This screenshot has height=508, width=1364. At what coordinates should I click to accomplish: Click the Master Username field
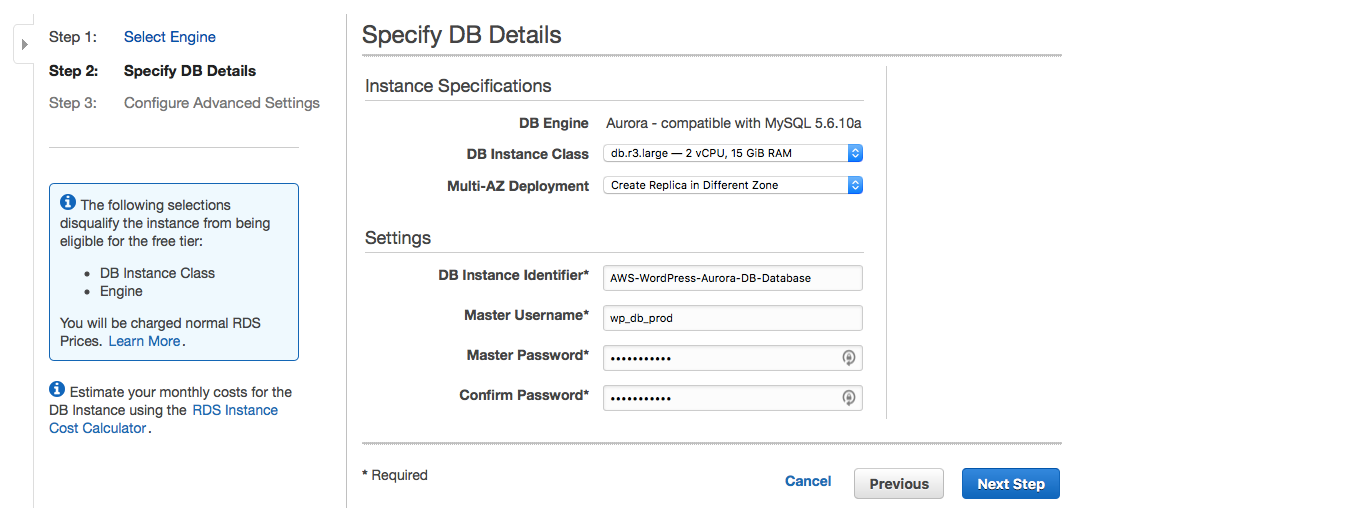(733, 318)
